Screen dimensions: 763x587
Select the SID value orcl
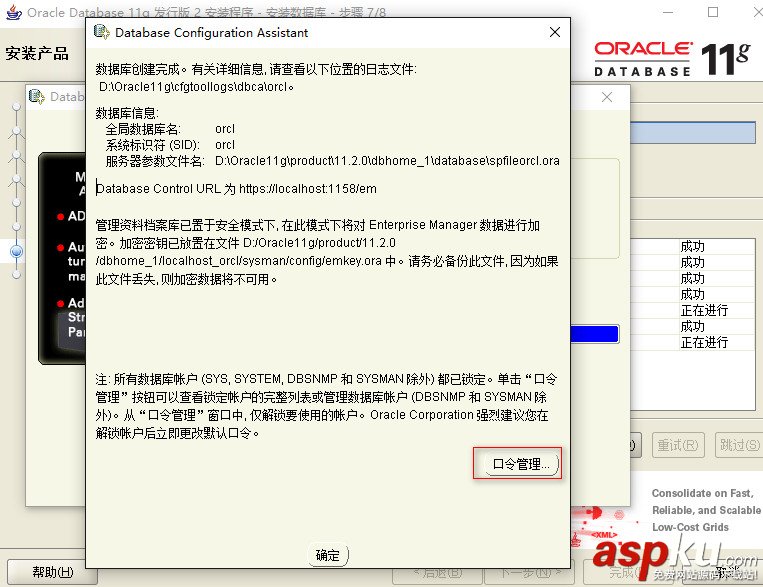point(225,145)
